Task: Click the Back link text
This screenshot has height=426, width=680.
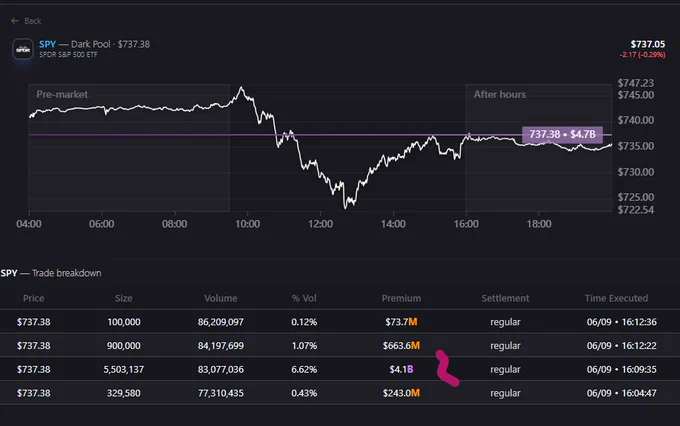Action: (33, 21)
